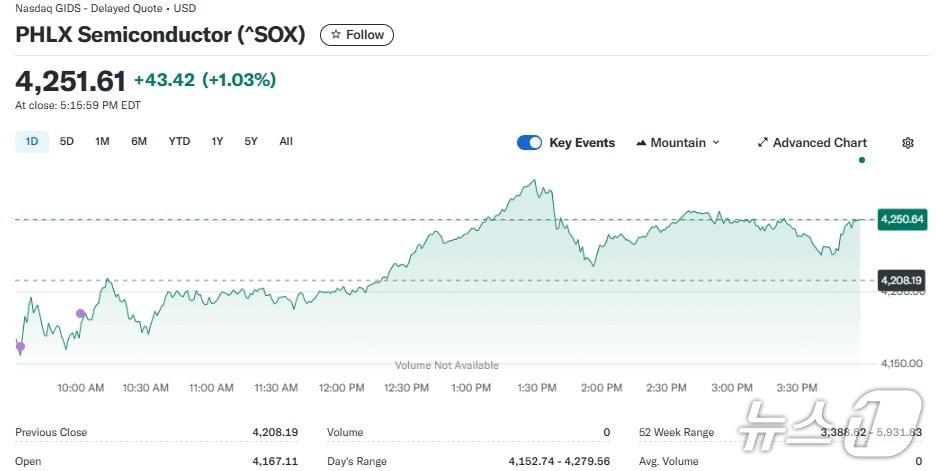The height and width of the screenshot is (471, 936).
Task: Click the star icon in Follow
Action: [x=335, y=35]
